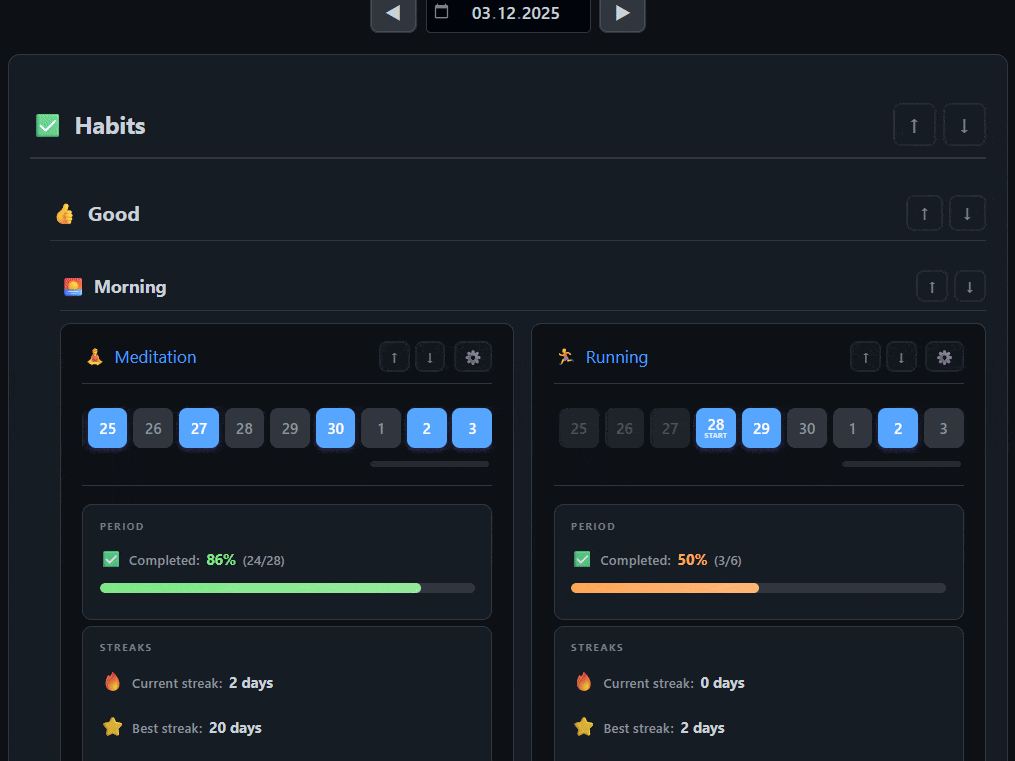The height and width of the screenshot is (761, 1015).
Task: Move the Morning group up
Action: click(x=932, y=287)
